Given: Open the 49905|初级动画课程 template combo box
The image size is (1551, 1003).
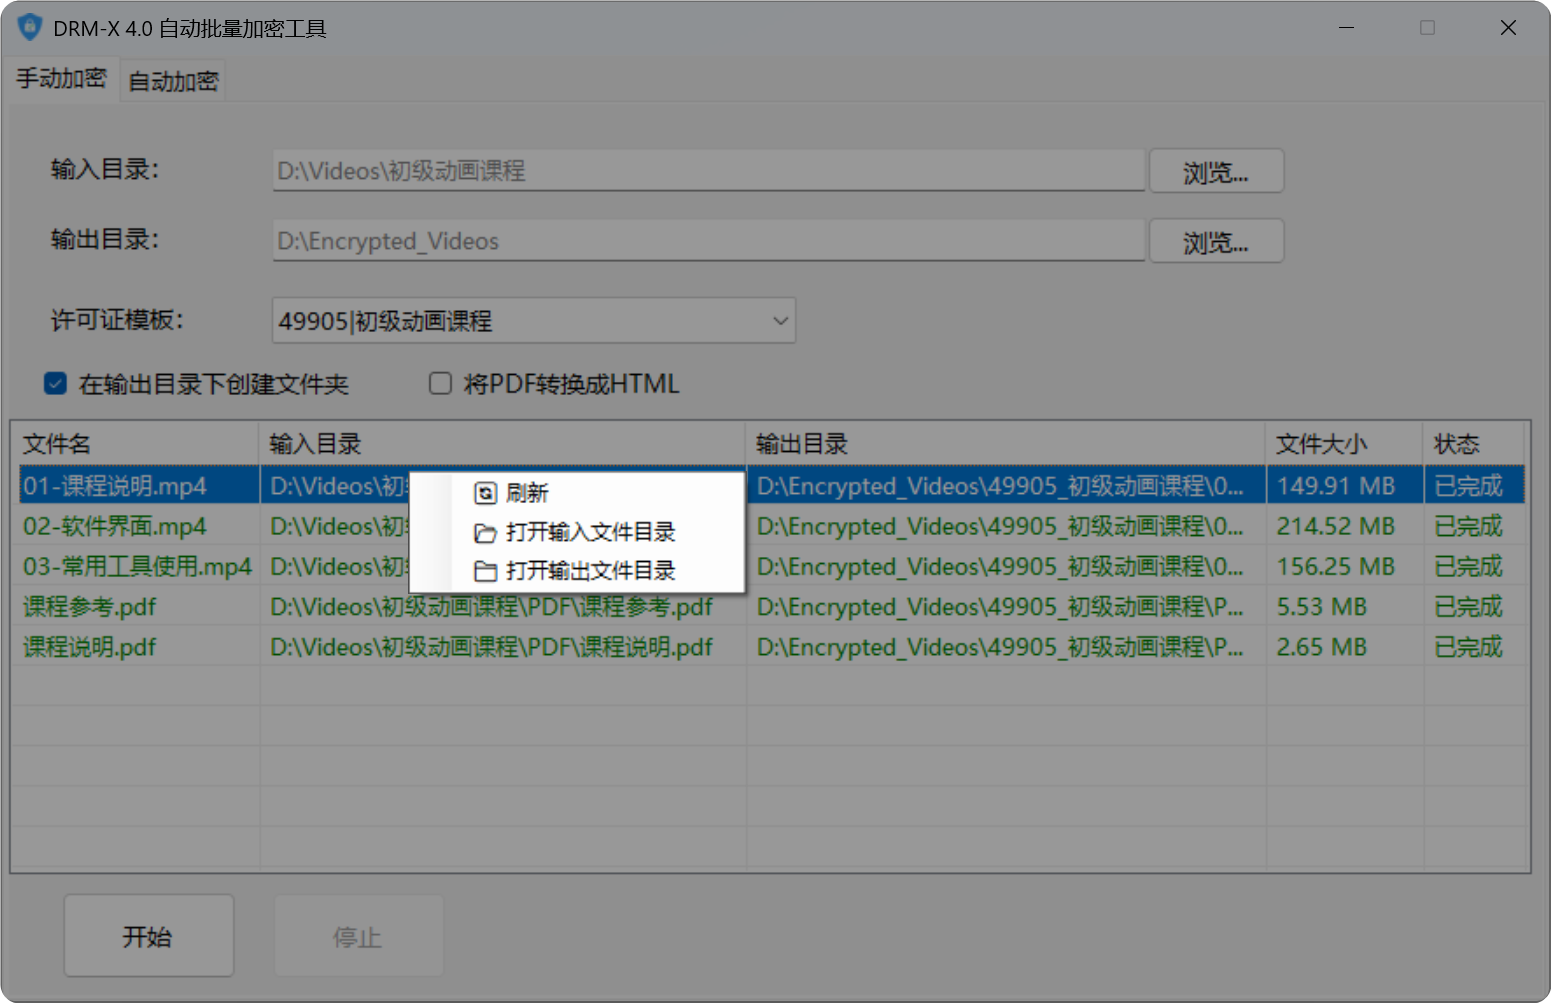Looking at the screenshot, I should [x=520, y=321].
